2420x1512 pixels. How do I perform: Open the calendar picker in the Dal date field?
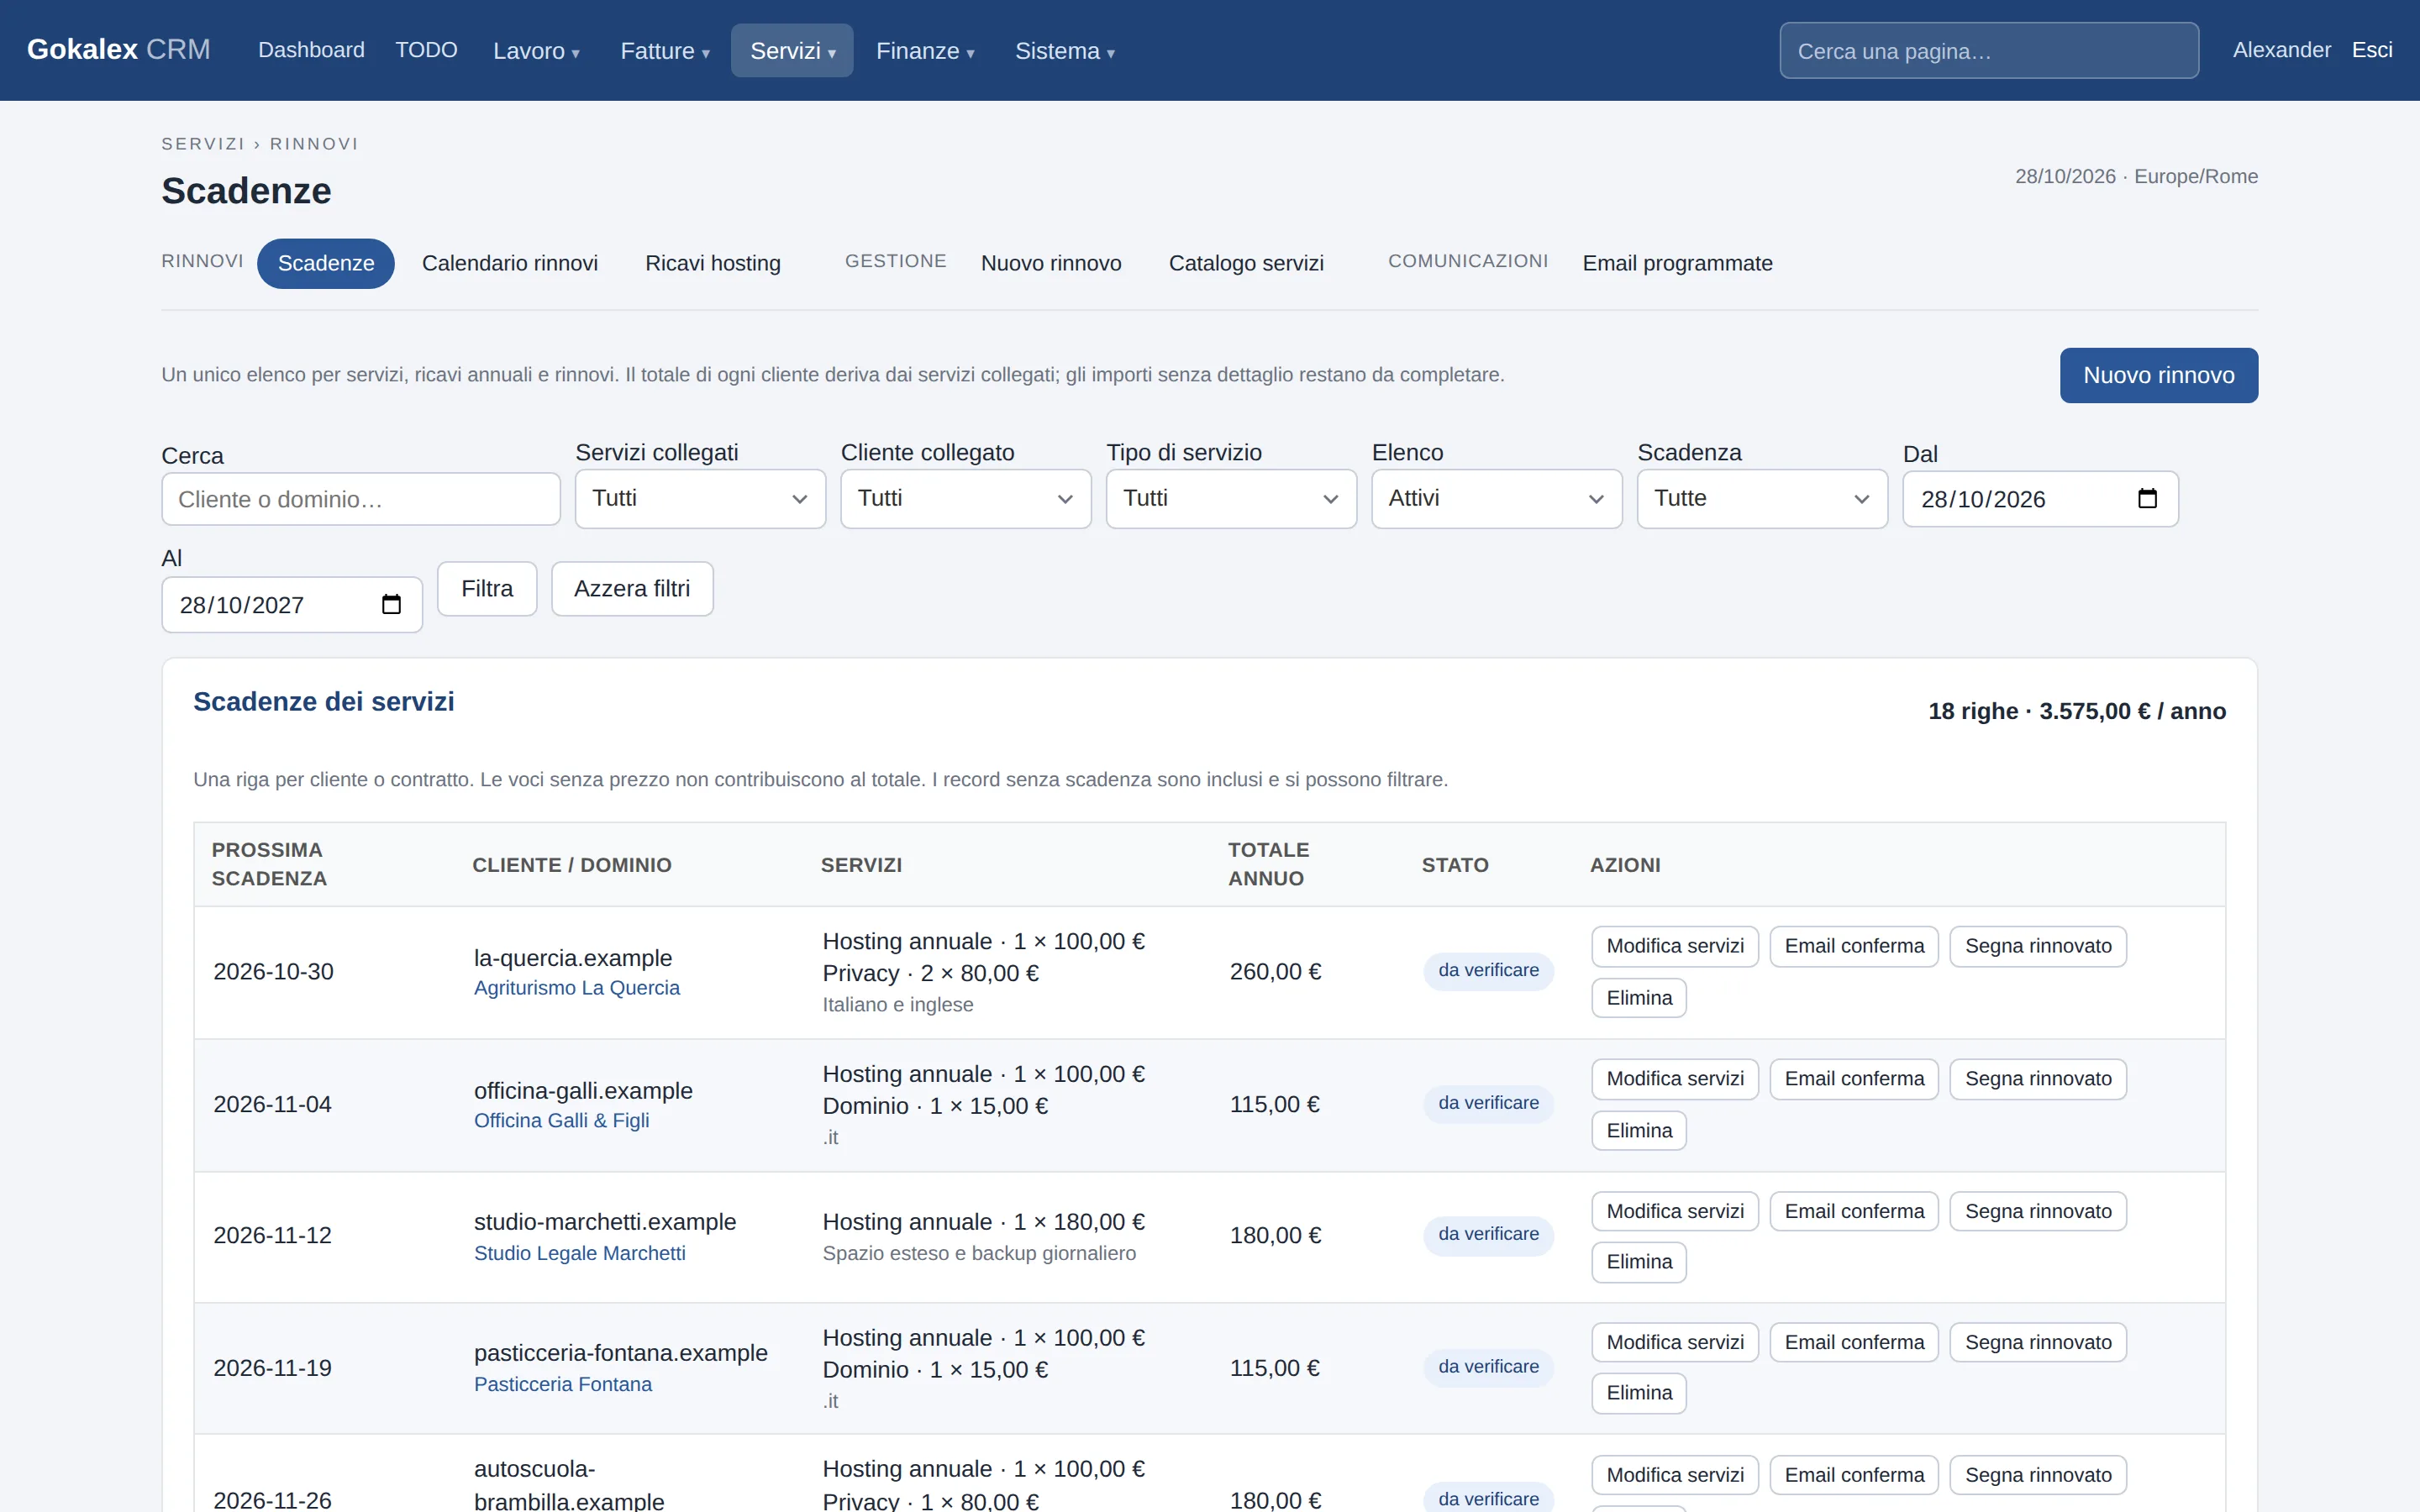click(x=2146, y=498)
